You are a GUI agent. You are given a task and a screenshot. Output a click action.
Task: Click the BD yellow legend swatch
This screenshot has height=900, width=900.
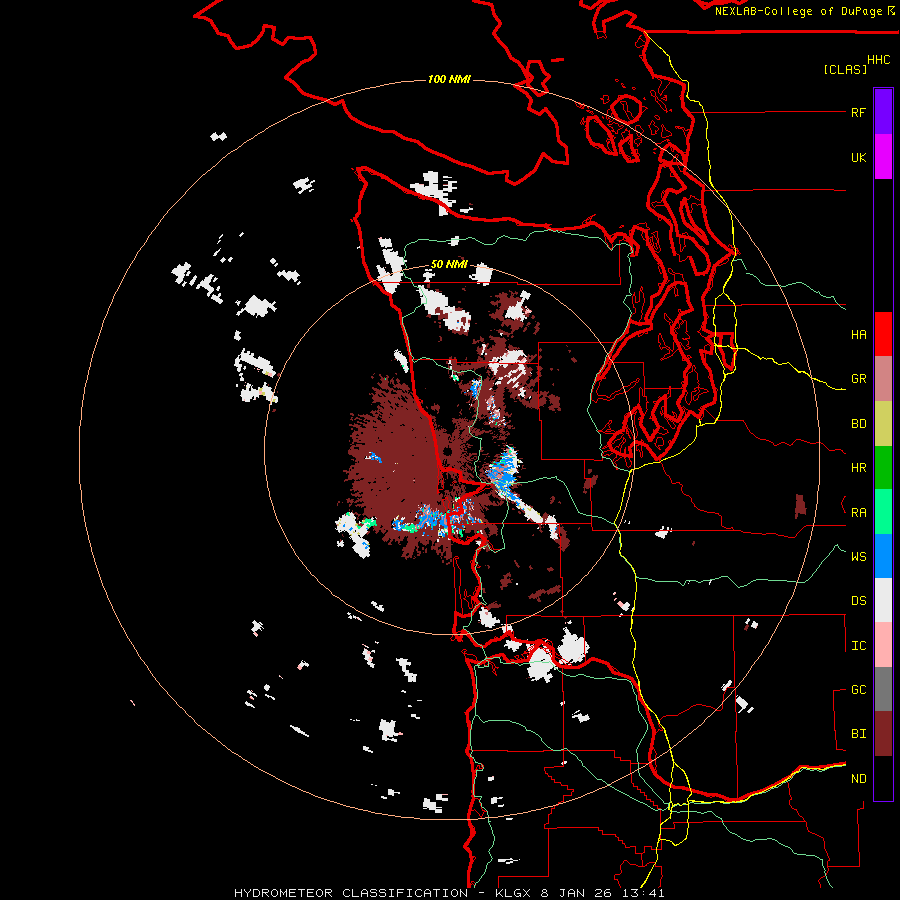(883, 423)
